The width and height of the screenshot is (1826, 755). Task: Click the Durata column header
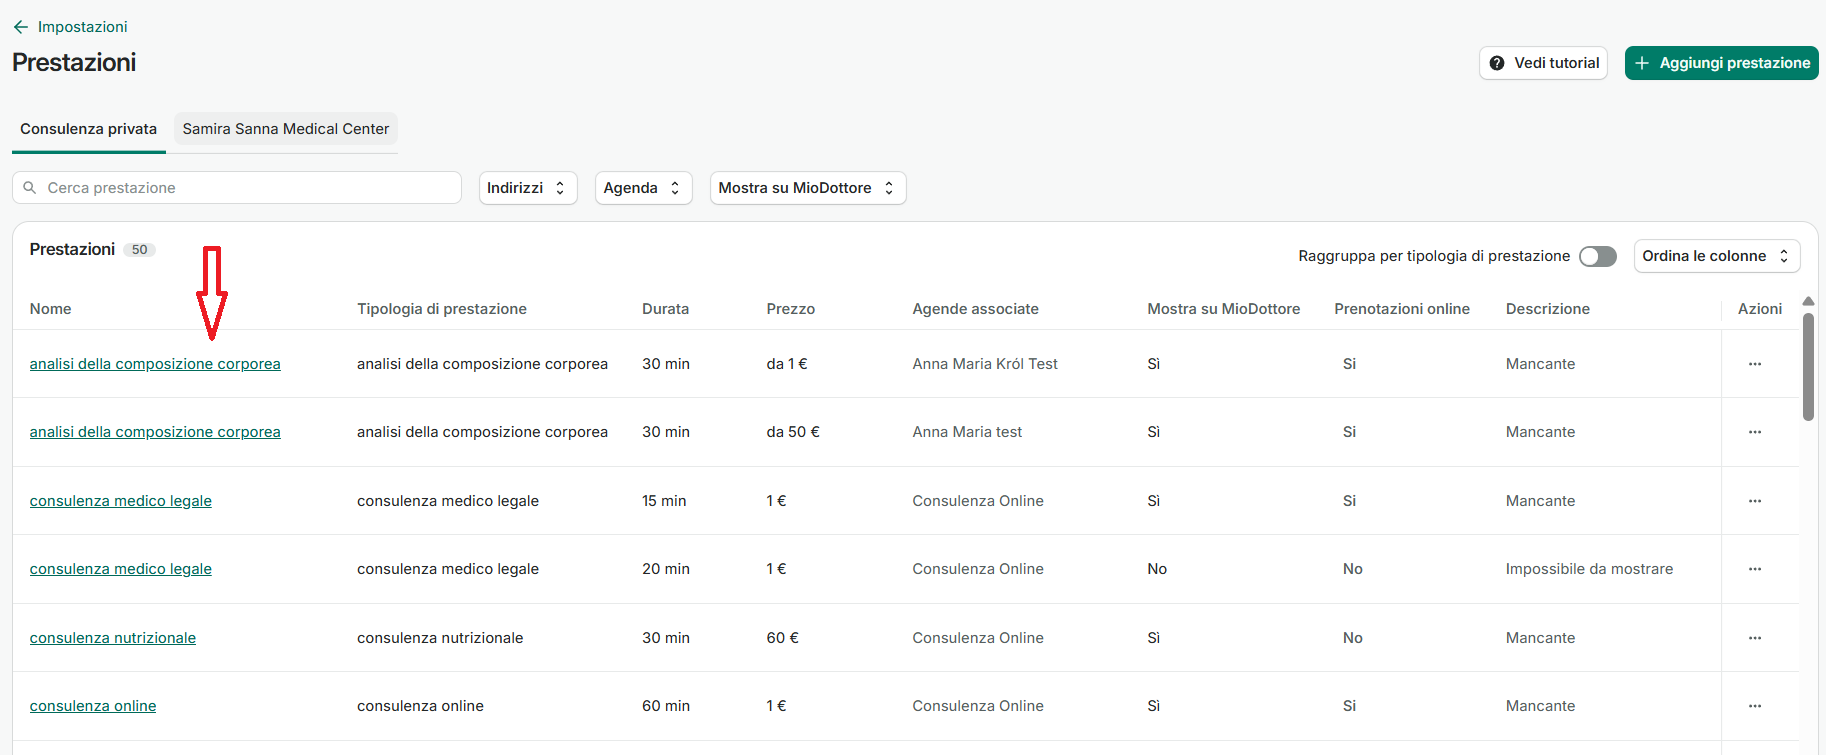coord(666,309)
